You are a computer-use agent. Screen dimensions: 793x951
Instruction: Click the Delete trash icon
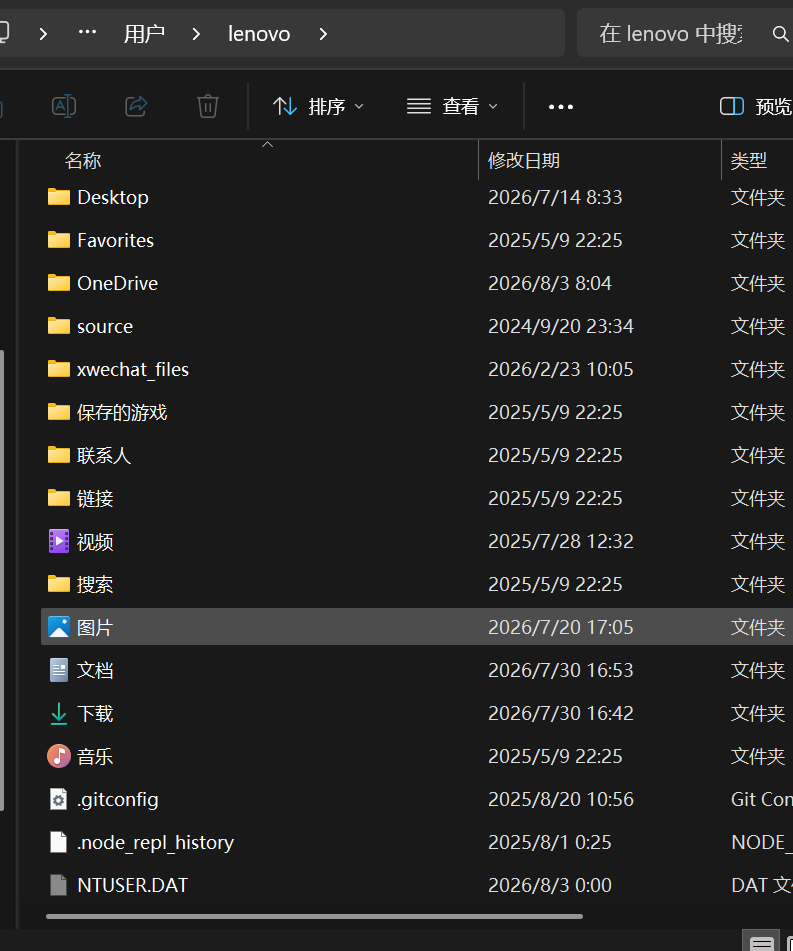tap(208, 107)
